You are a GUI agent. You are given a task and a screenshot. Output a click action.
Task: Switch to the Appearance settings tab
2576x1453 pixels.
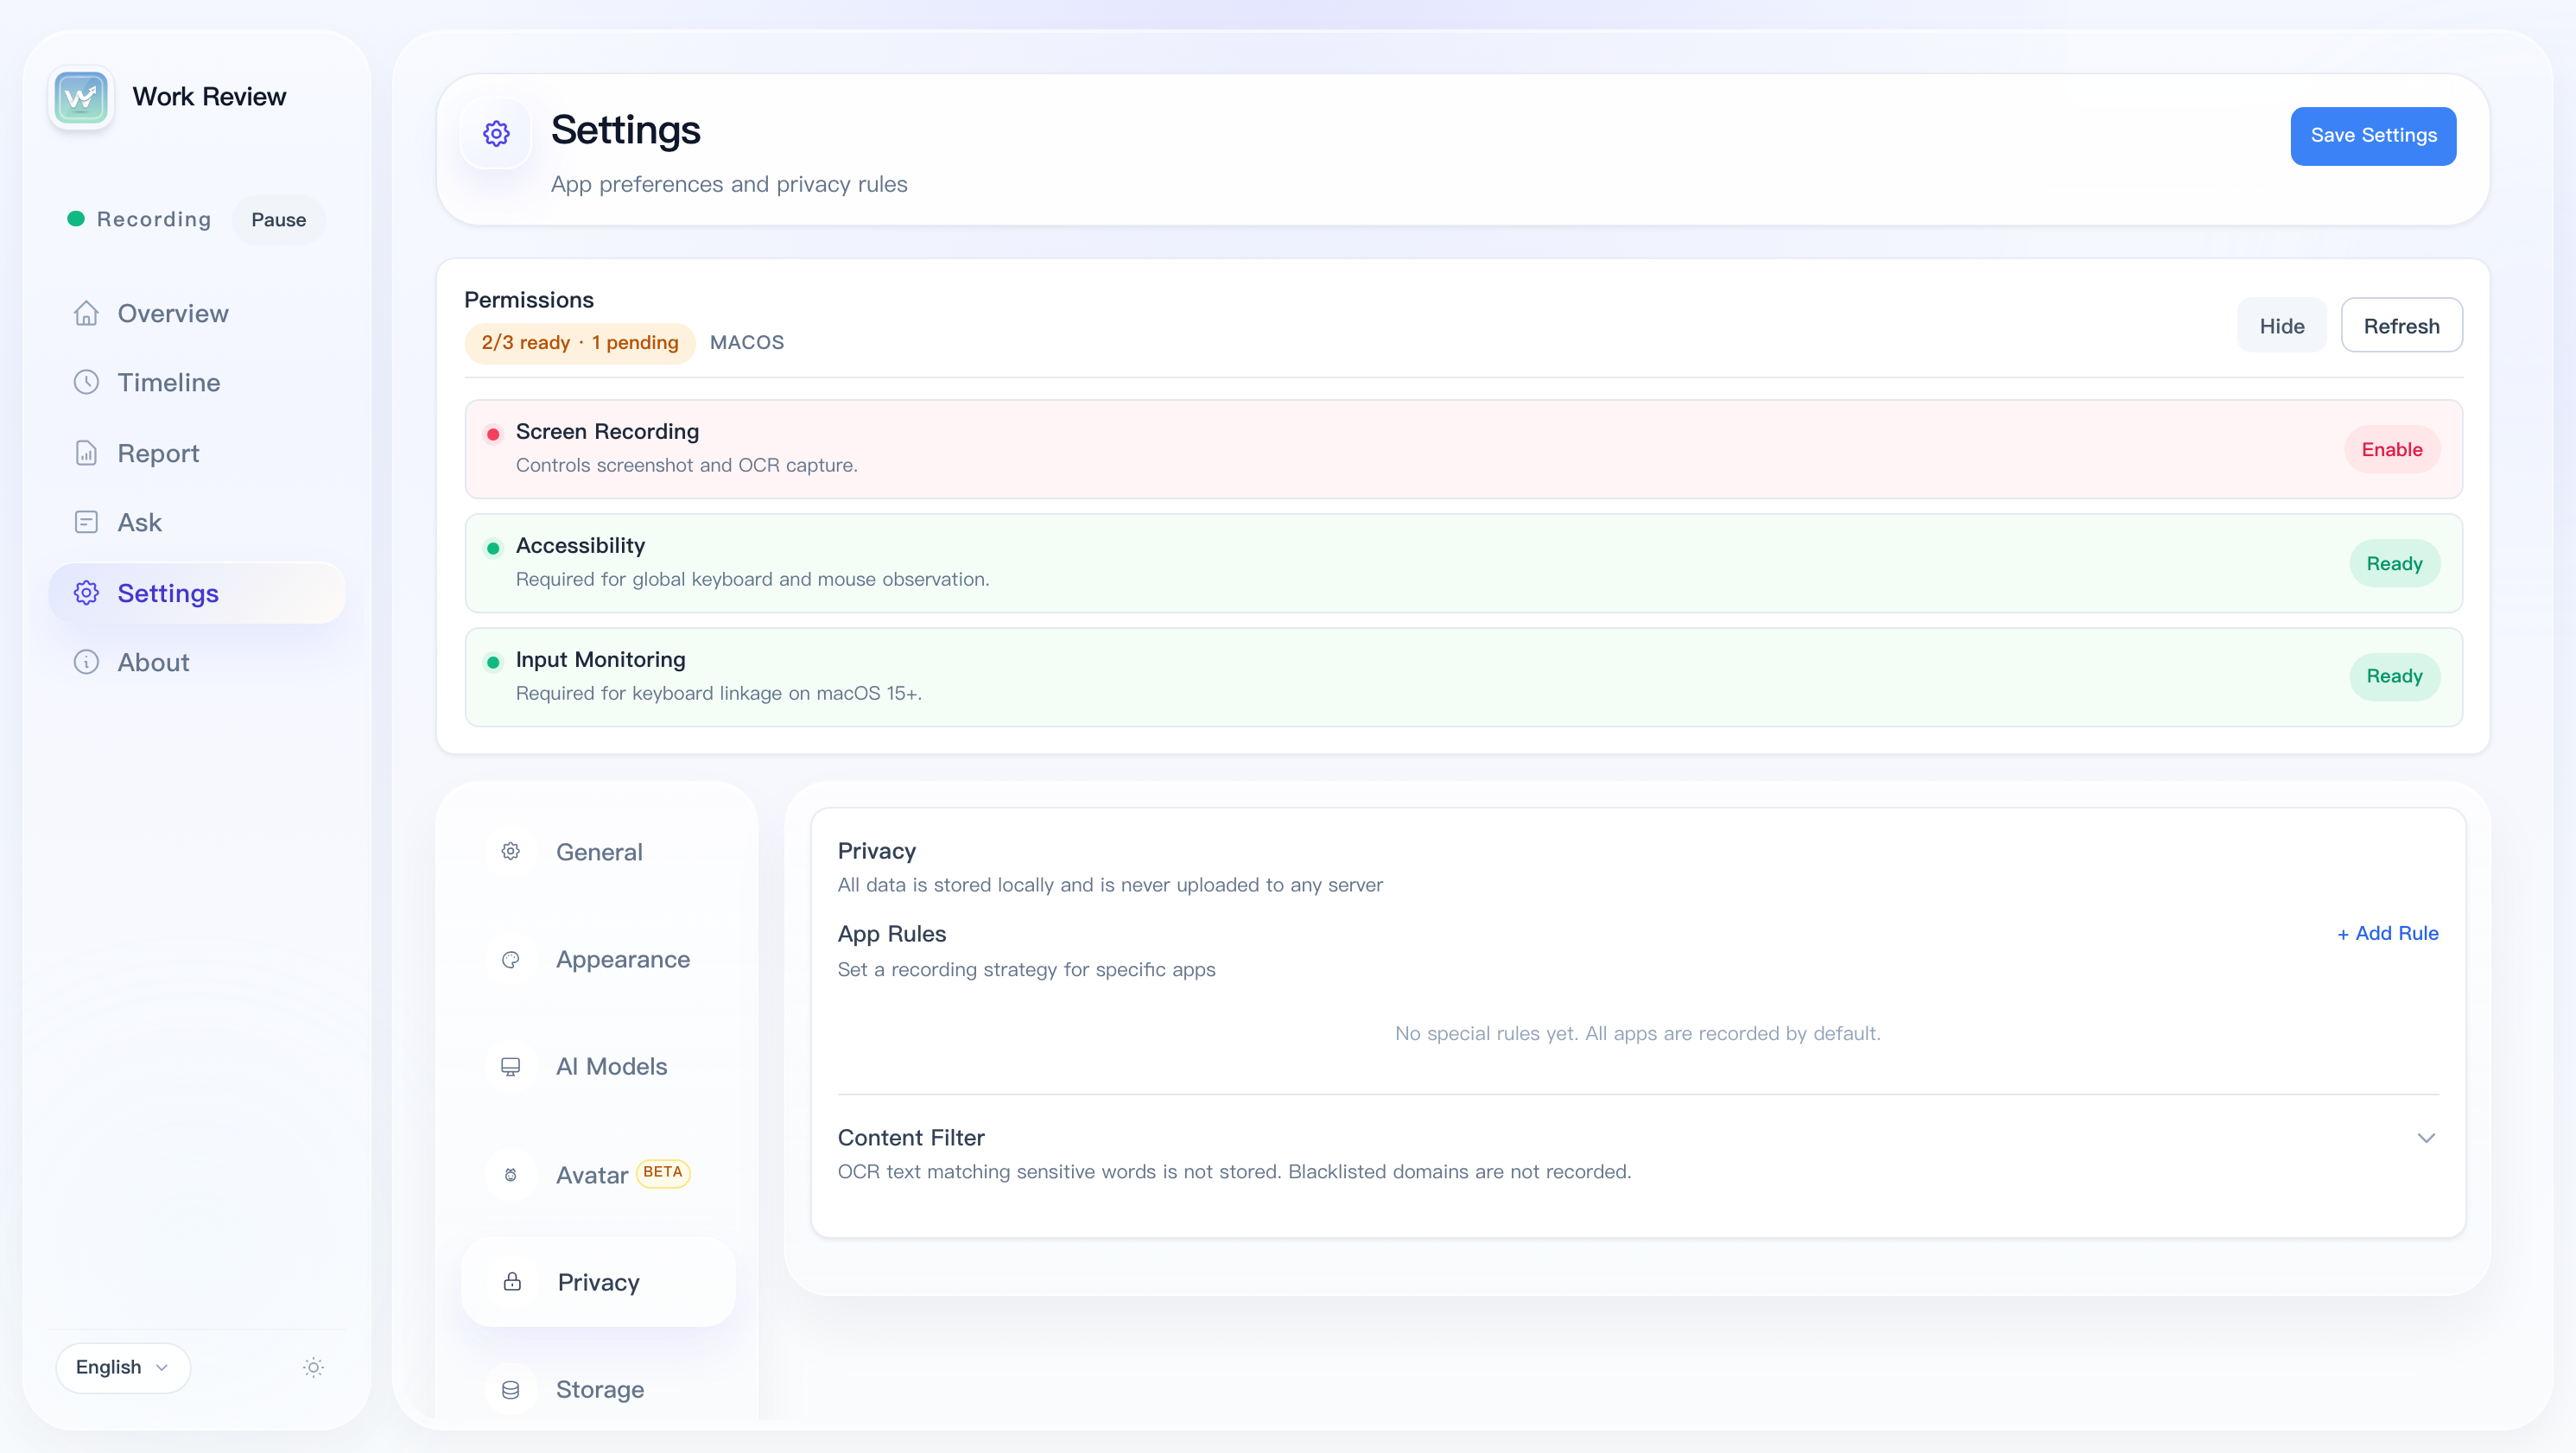click(598, 959)
